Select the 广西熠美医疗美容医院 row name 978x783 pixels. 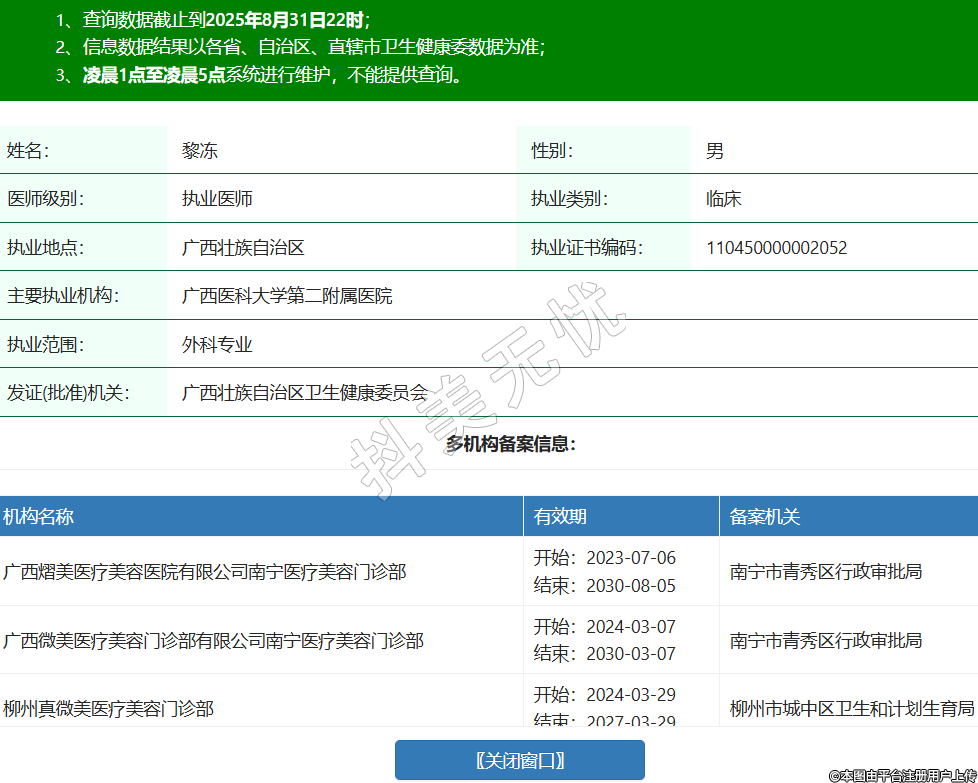point(205,572)
